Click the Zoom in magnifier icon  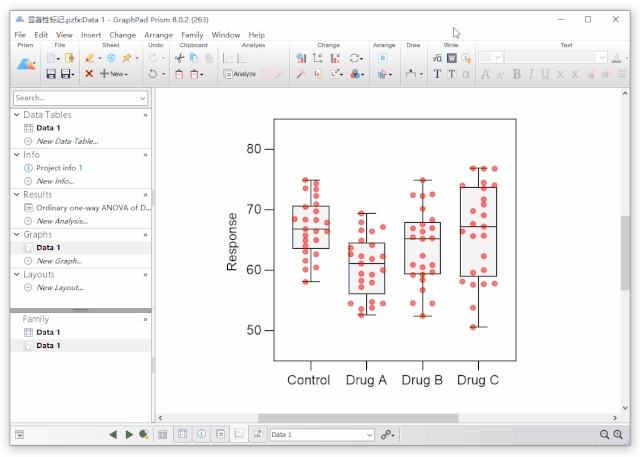618,435
